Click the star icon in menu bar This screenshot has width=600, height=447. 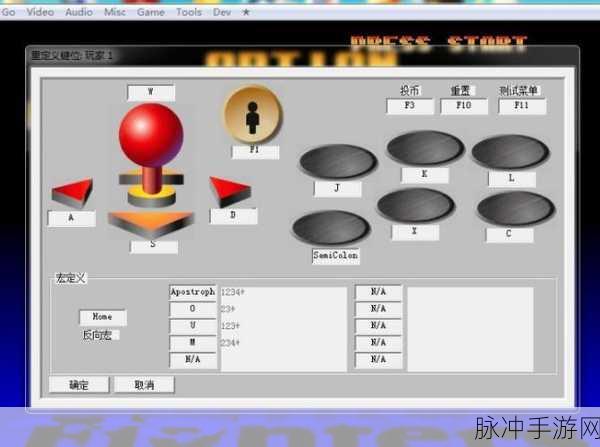(246, 12)
